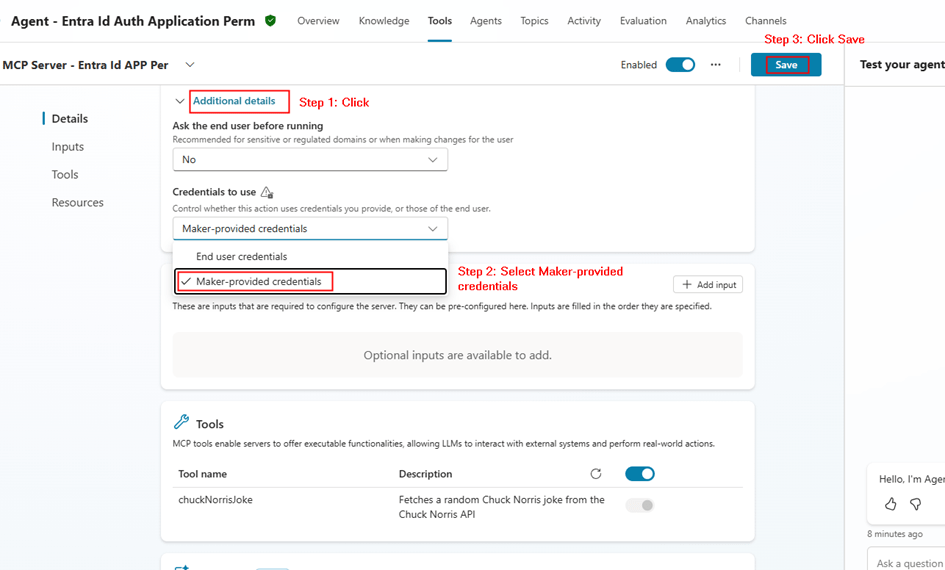Click the thumbs down feedback icon
This screenshot has height=570, width=945.
pos(915,505)
